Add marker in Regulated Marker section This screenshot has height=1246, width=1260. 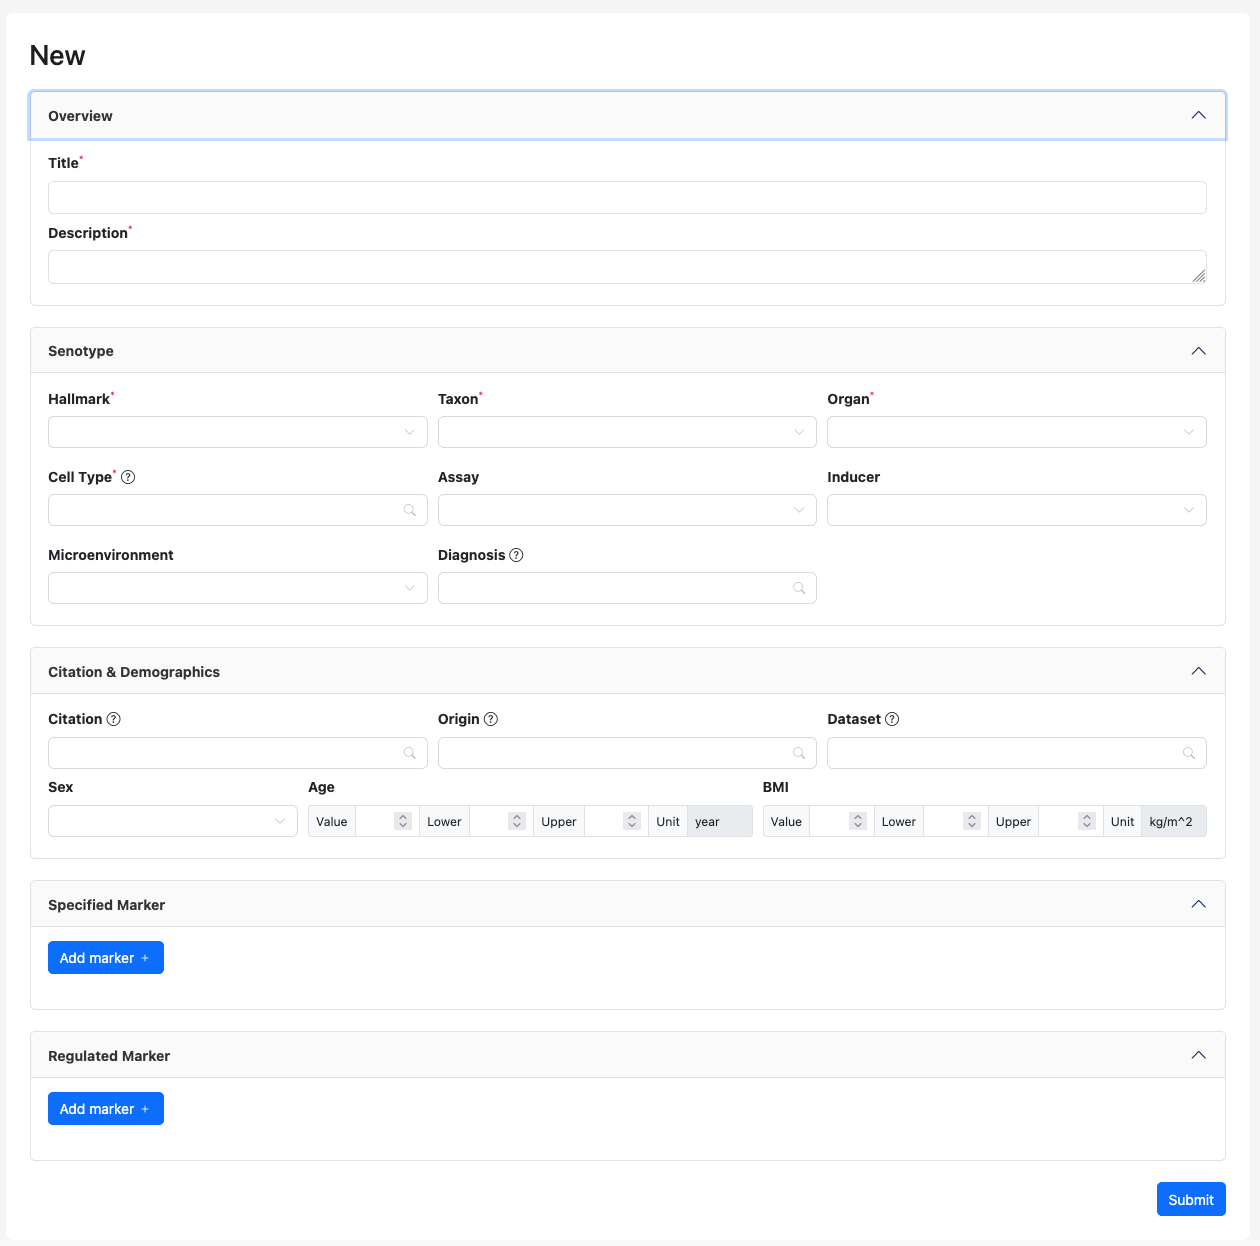pyautogui.click(x=106, y=1109)
